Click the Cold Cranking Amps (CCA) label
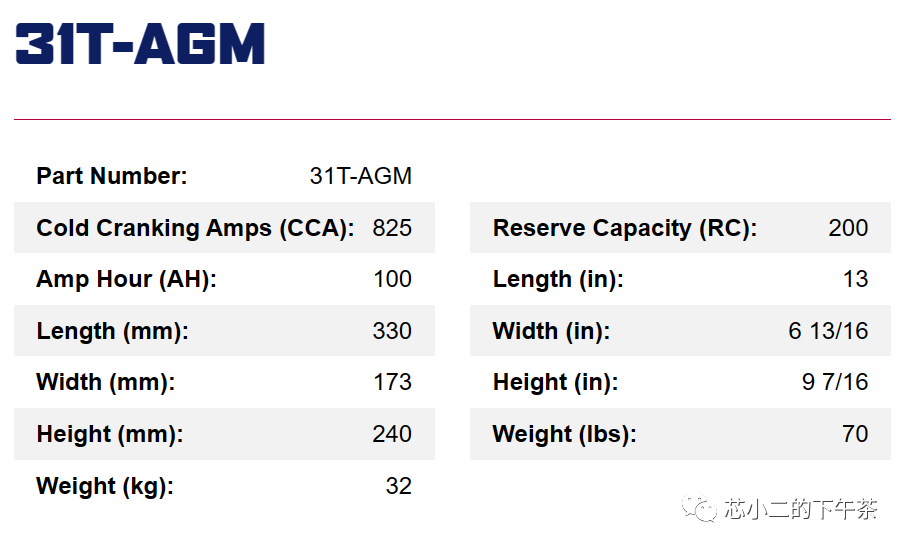 point(195,228)
